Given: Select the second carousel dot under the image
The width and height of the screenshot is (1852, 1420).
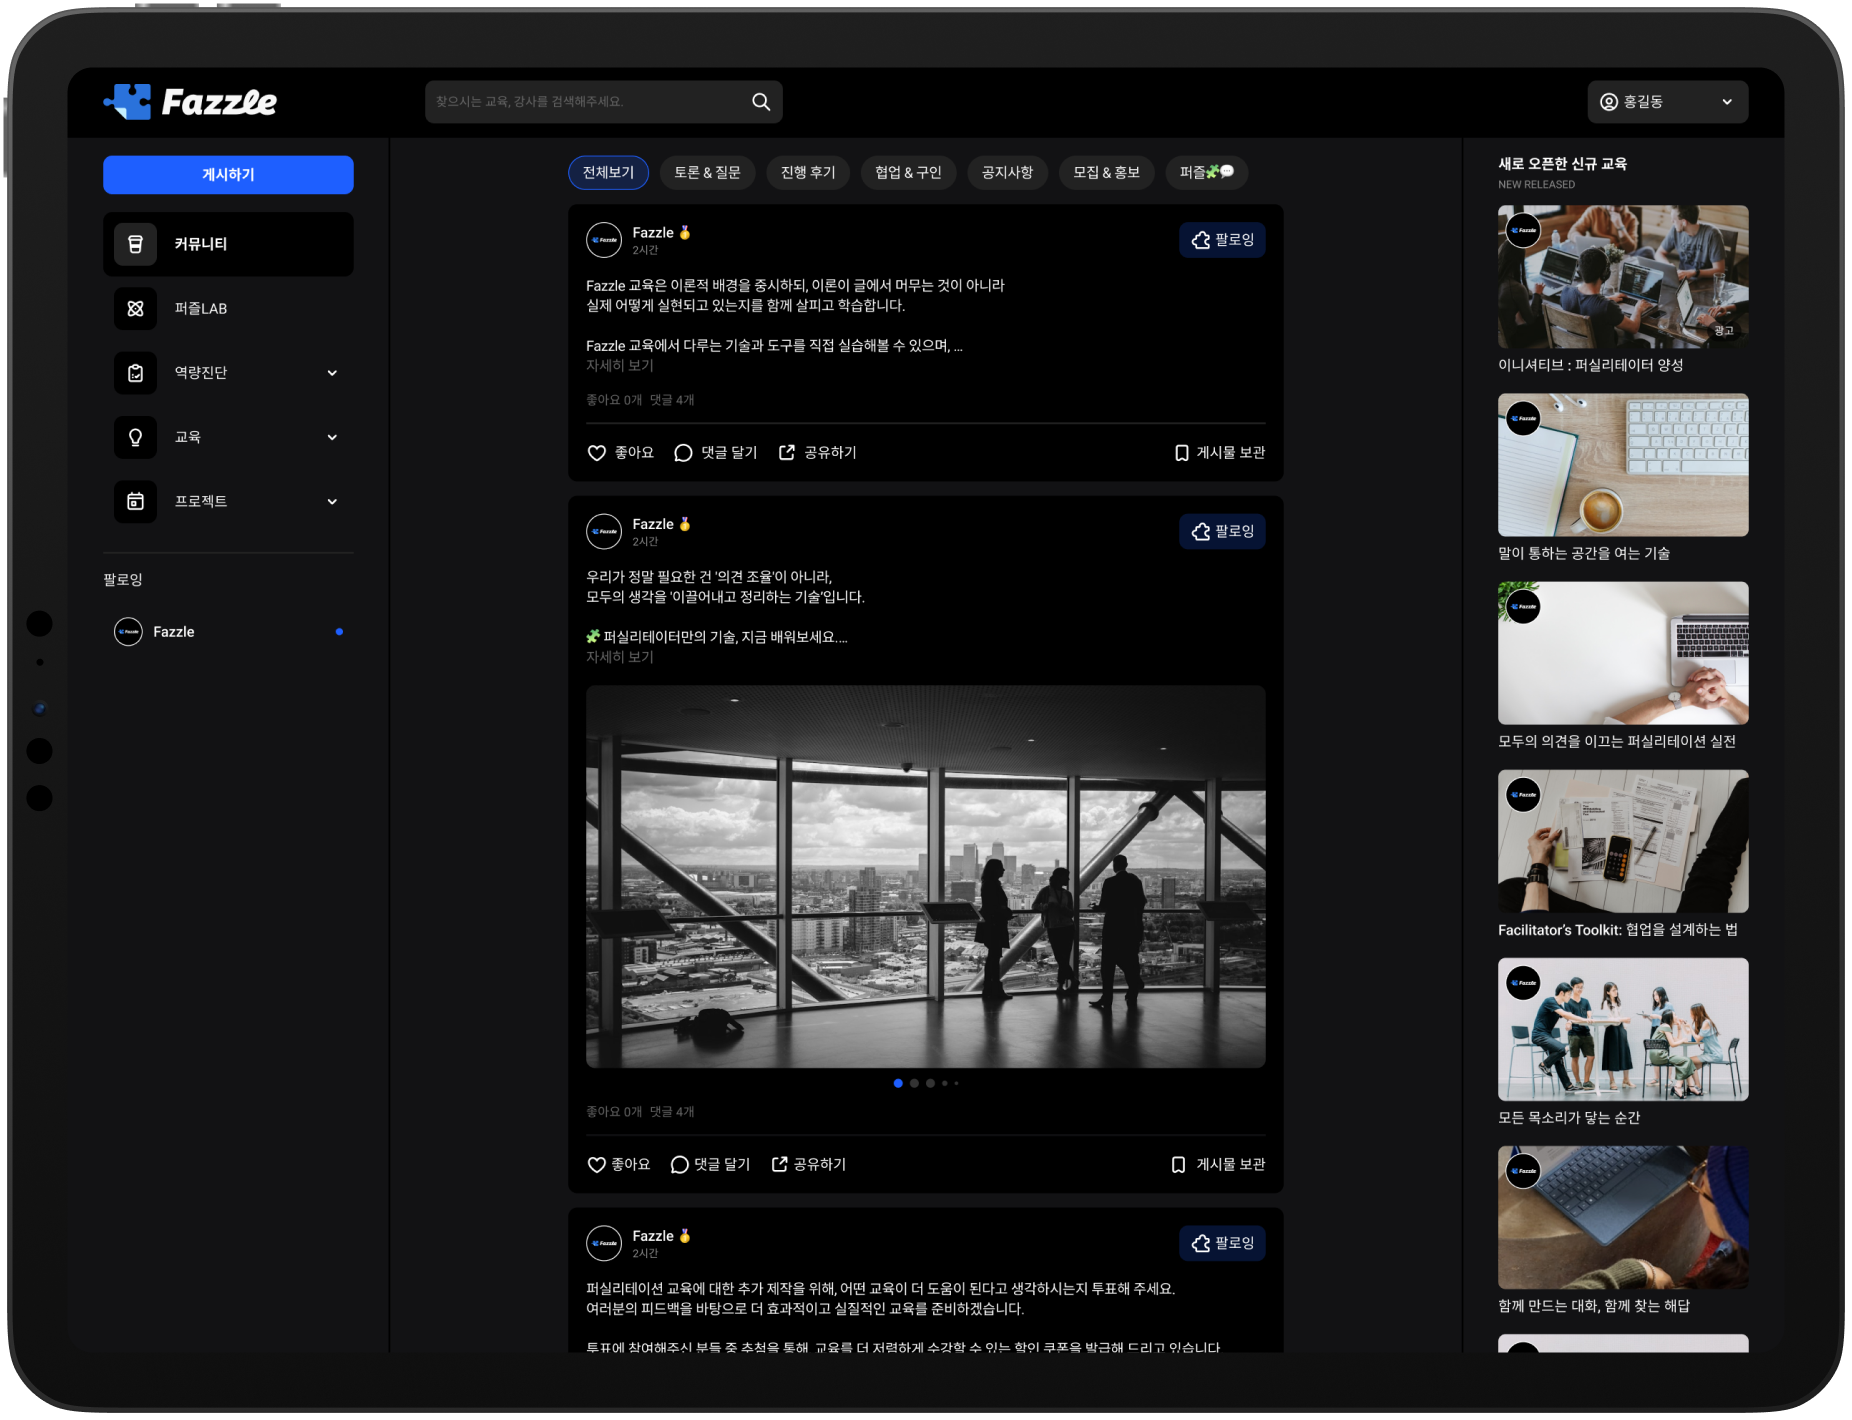Looking at the screenshot, I should (x=914, y=1083).
